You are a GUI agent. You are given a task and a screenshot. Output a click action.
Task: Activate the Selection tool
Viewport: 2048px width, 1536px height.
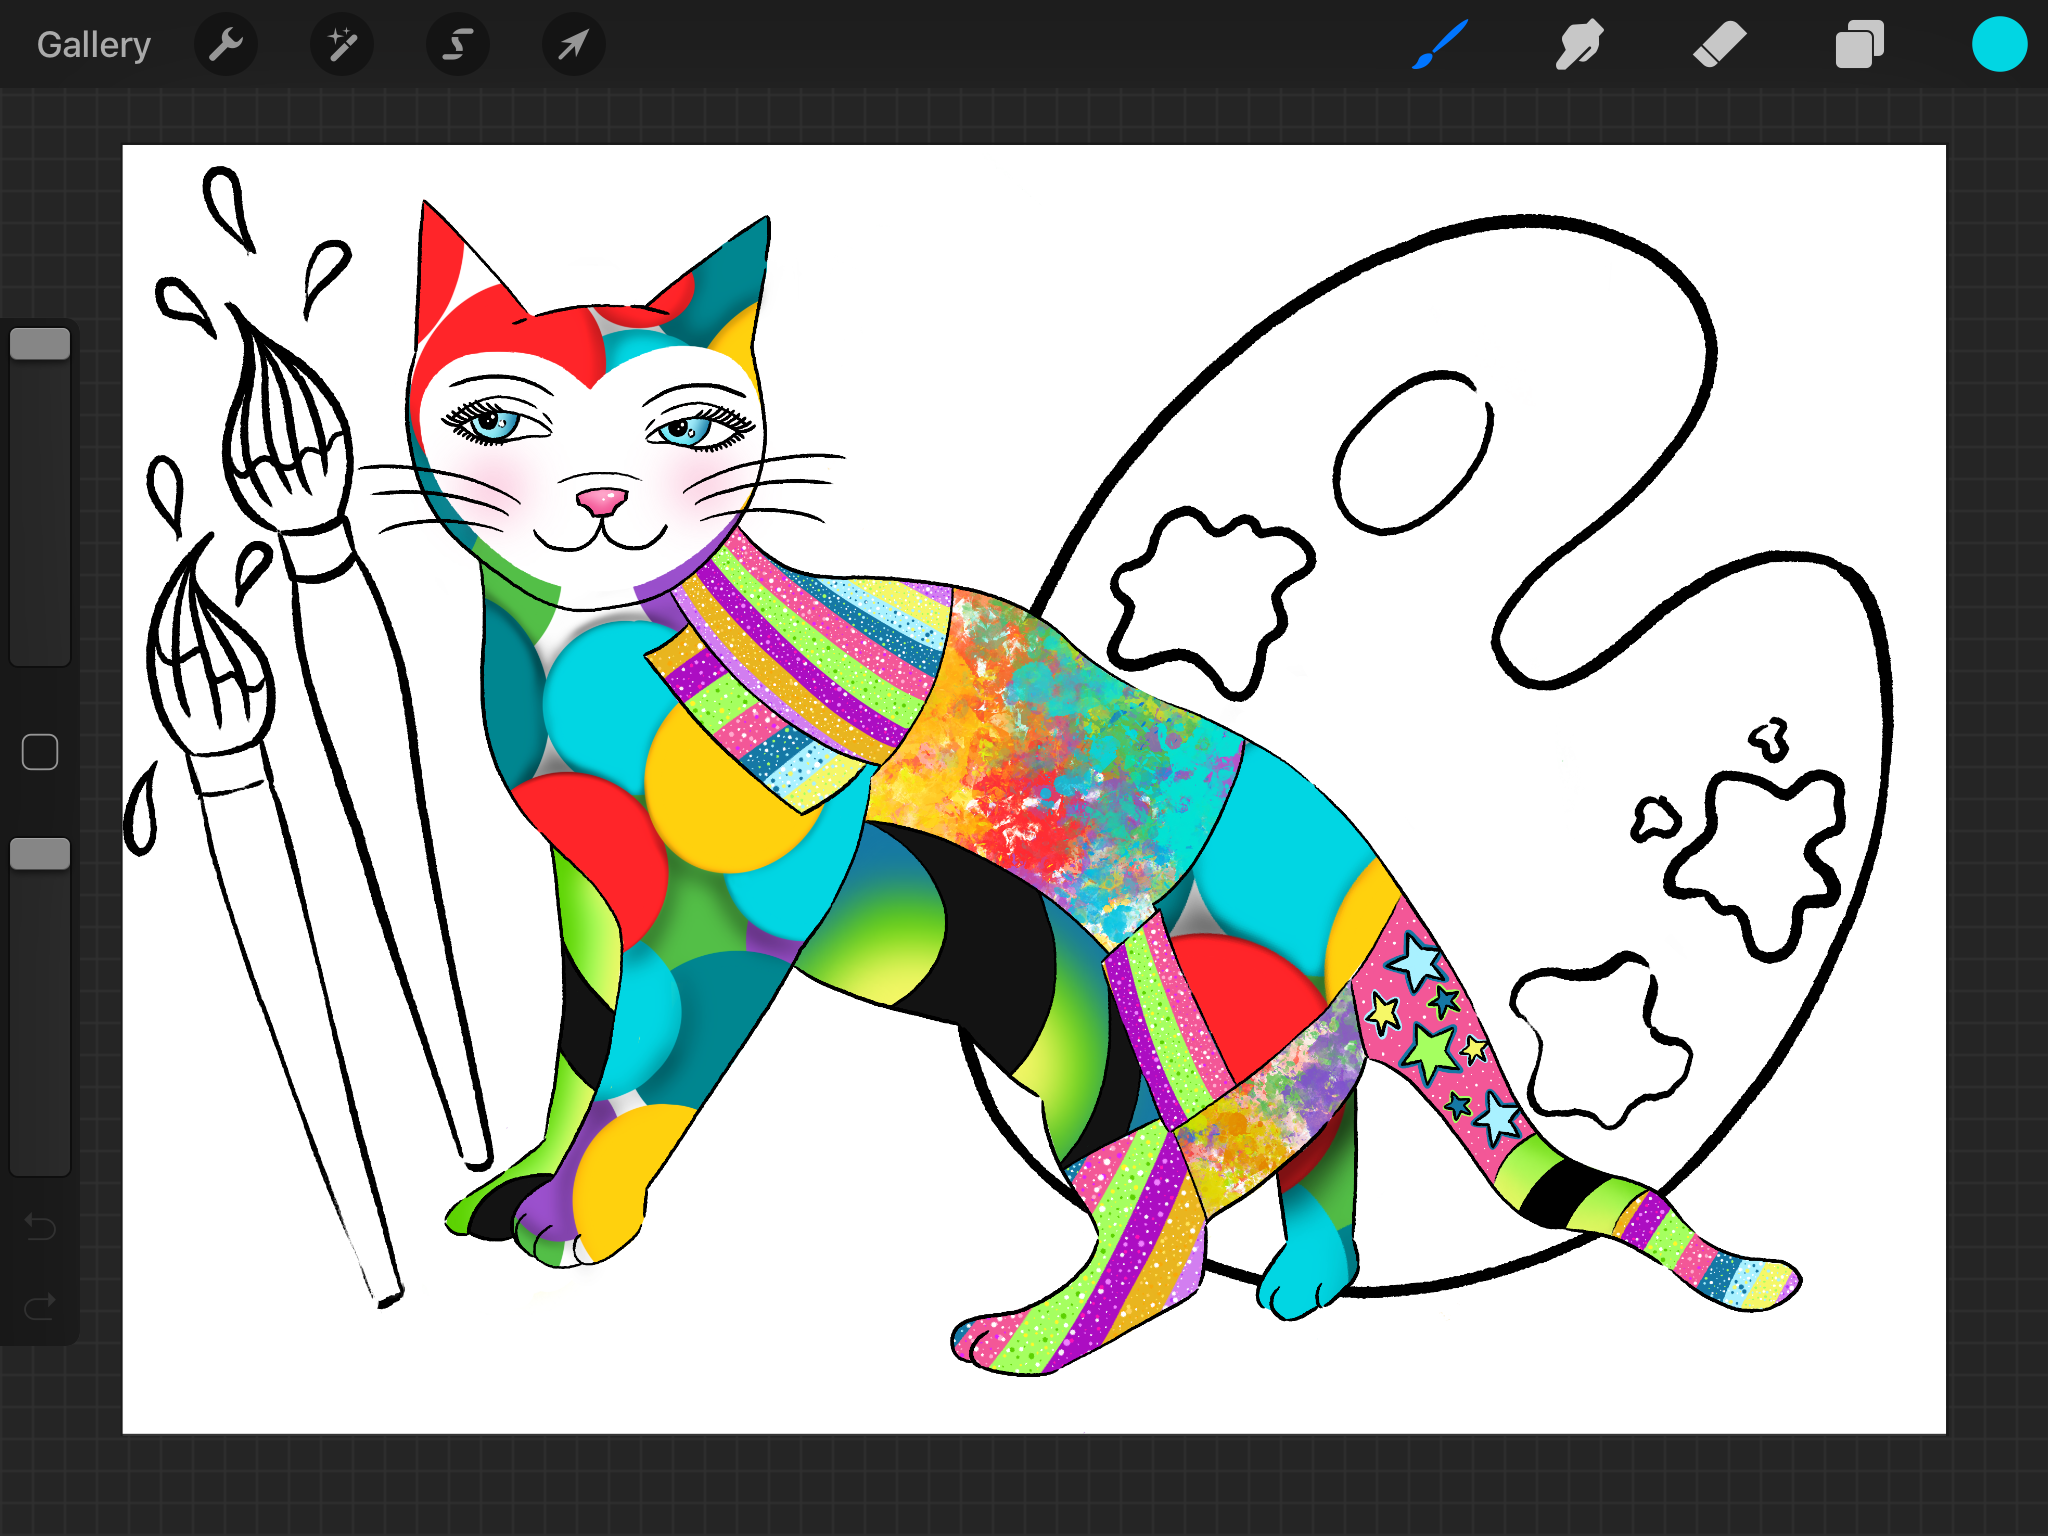click(458, 45)
